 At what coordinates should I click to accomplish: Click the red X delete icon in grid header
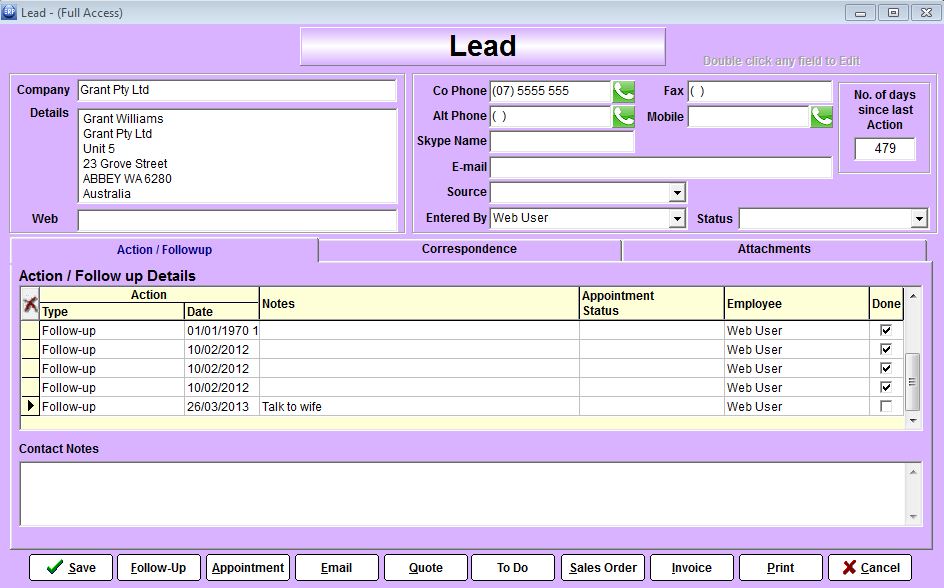[30, 304]
